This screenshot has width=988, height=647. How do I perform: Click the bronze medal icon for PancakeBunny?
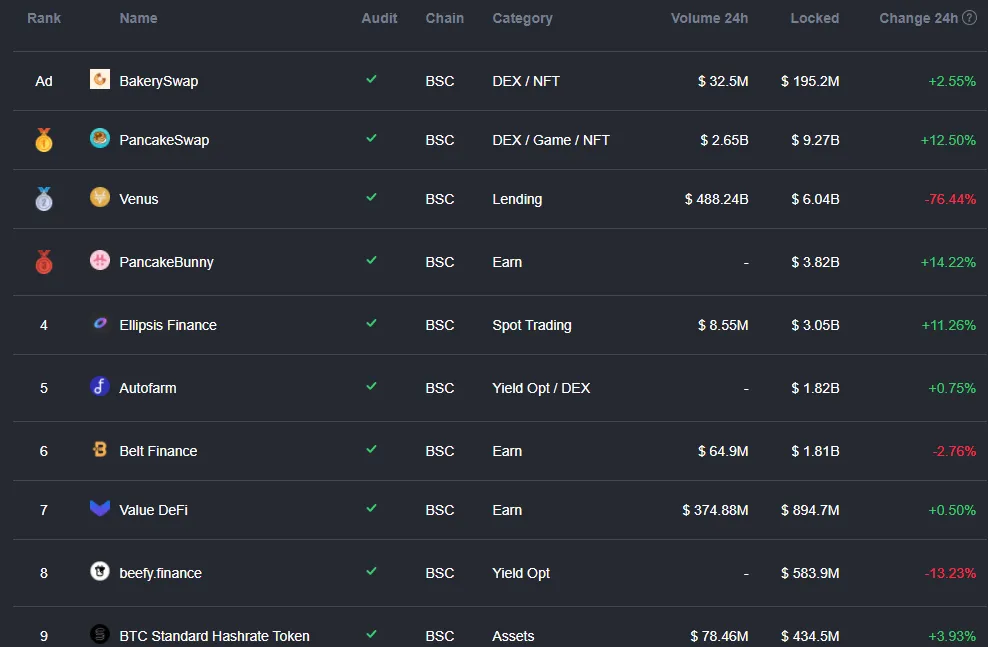tap(43, 262)
